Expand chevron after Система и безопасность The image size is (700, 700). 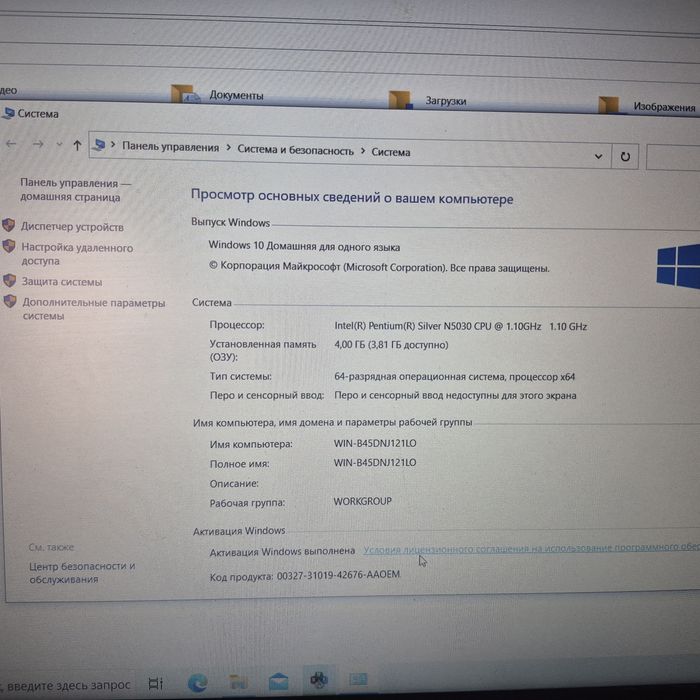click(362, 151)
